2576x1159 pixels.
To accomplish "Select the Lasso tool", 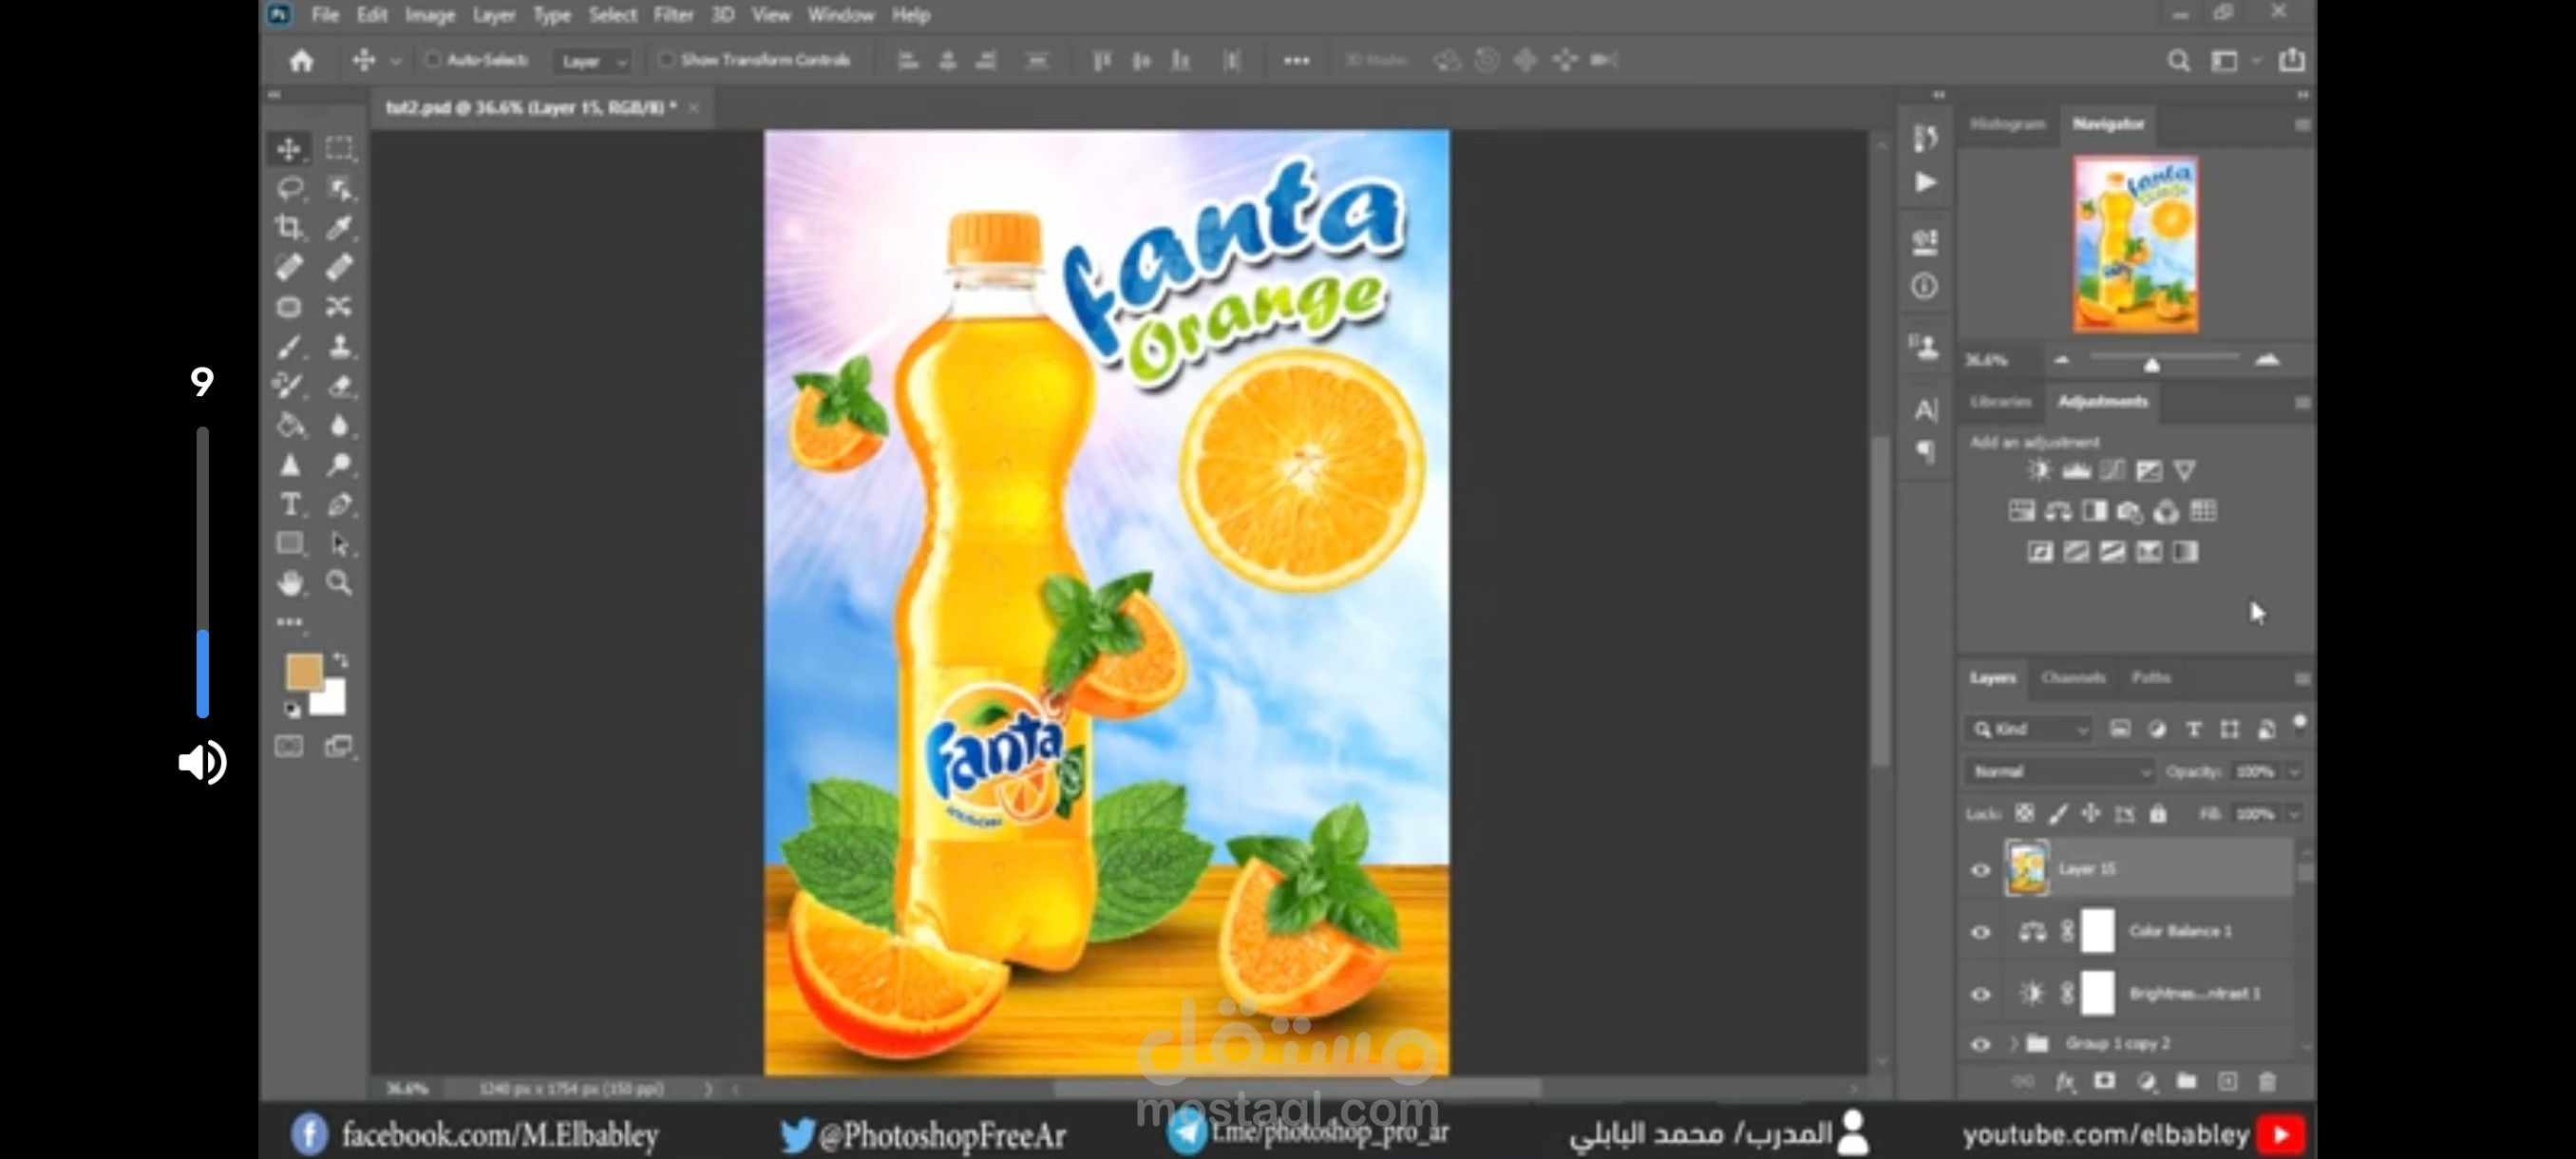I will click(x=289, y=188).
